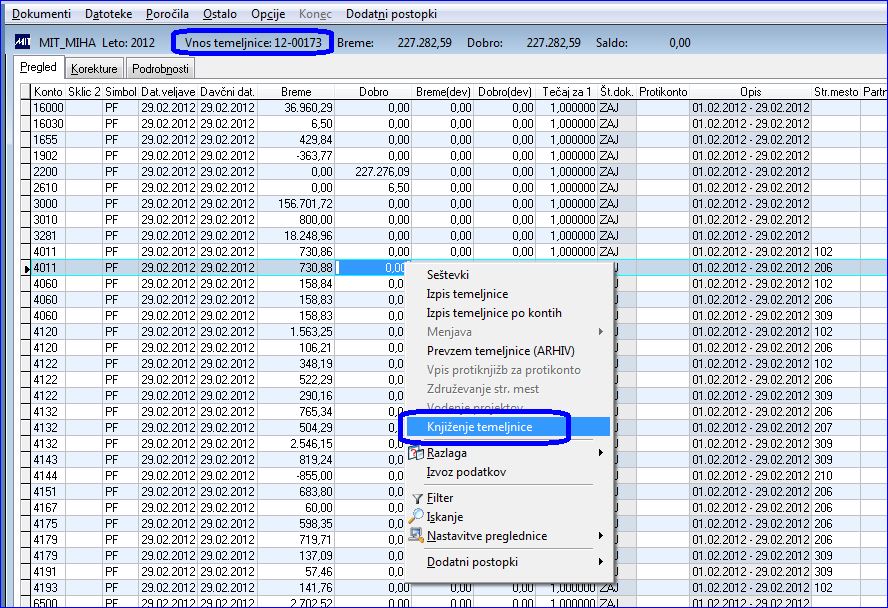Click Prevzem temeljnice (ARHIV) entry
The image size is (888, 608).
pos(501,351)
